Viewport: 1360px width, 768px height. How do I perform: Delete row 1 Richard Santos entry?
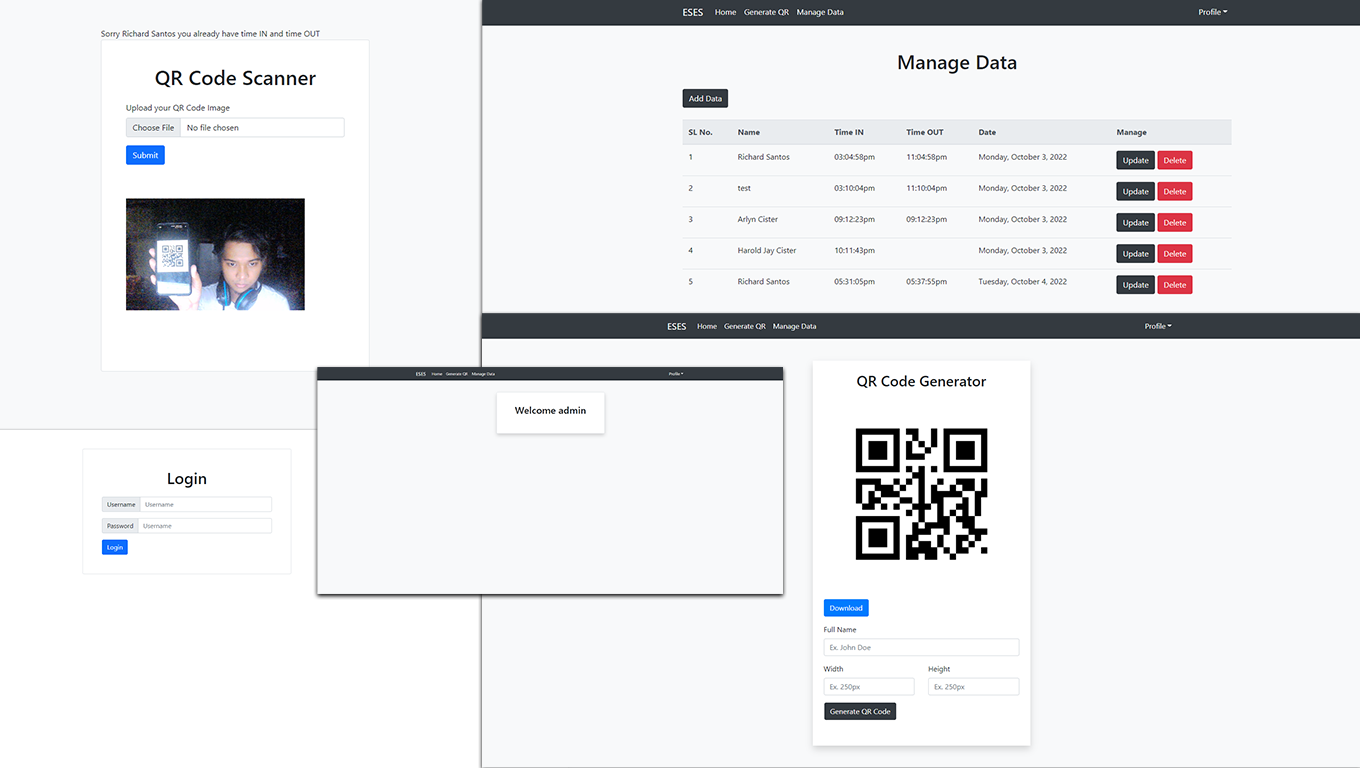pos(1175,160)
